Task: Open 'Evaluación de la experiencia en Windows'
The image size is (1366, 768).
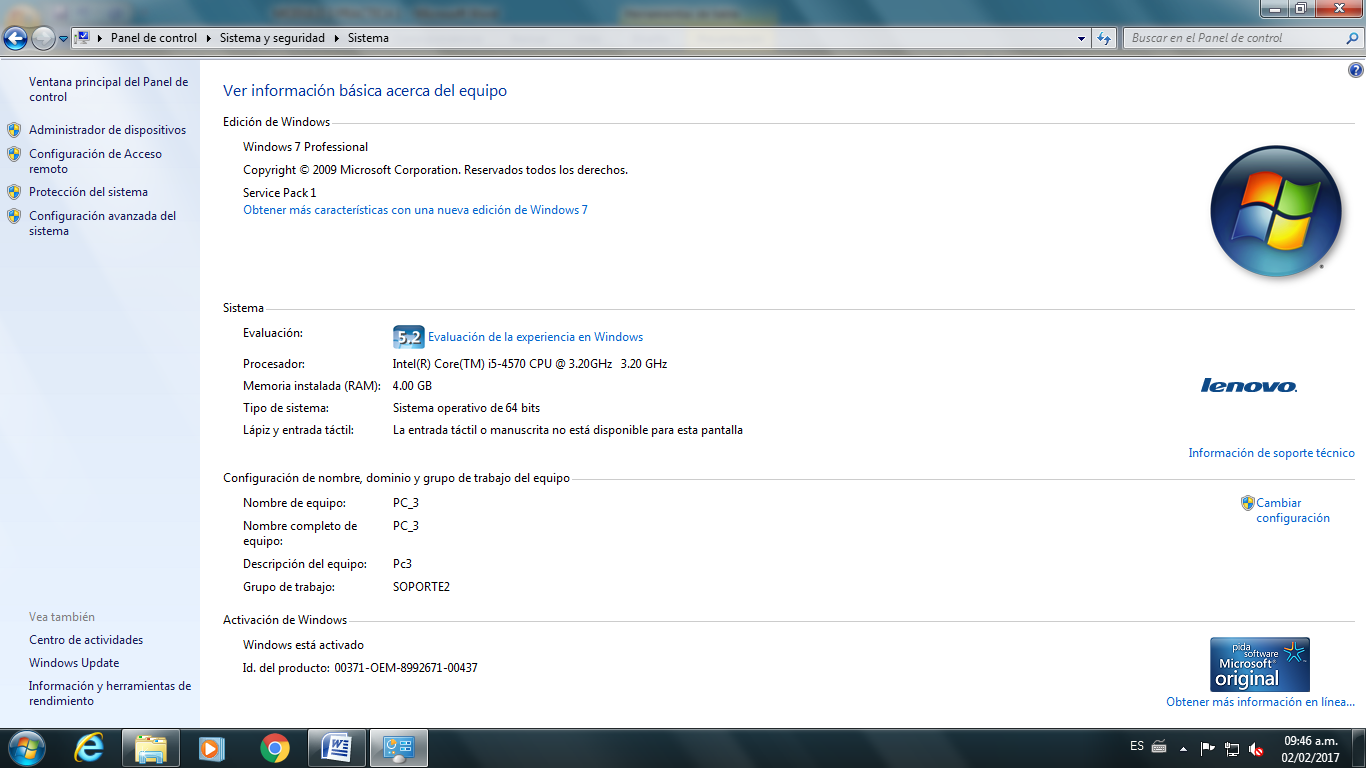Action: (x=535, y=337)
